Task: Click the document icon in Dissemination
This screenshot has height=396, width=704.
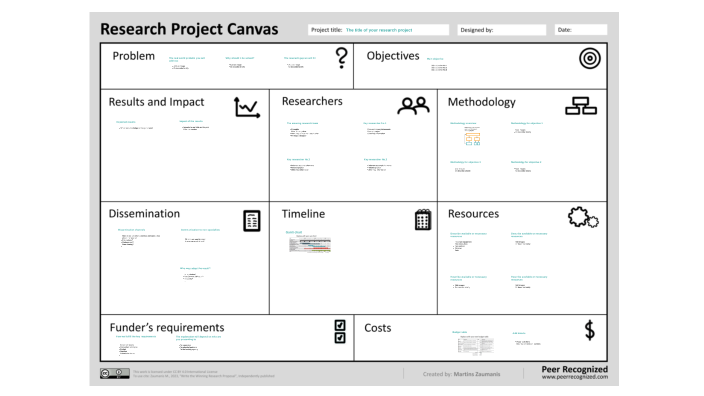Action: 252,220
